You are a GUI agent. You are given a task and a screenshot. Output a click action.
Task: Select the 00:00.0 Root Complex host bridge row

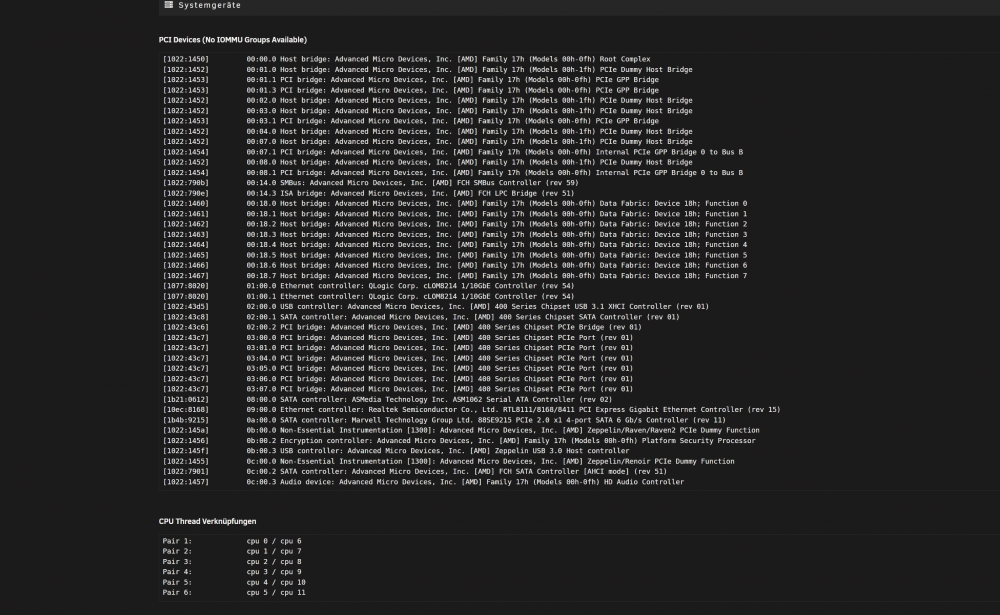(x=406, y=59)
